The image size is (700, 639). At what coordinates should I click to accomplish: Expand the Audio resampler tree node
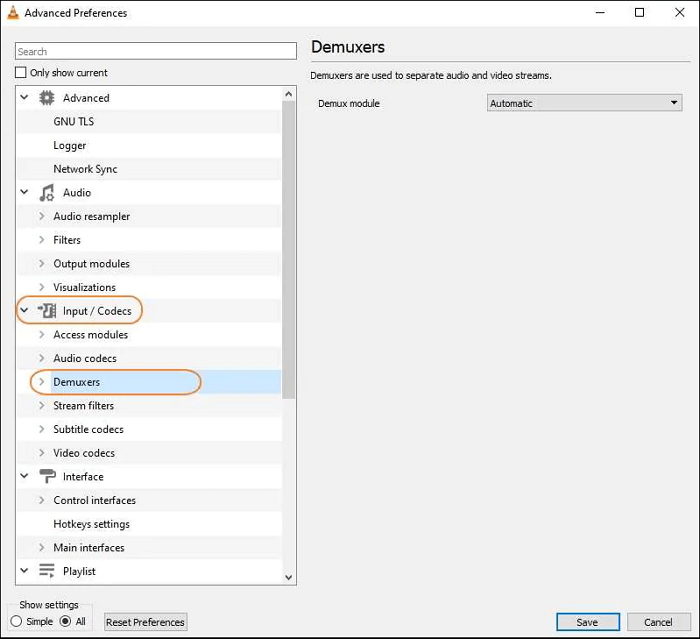(x=41, y=217)
